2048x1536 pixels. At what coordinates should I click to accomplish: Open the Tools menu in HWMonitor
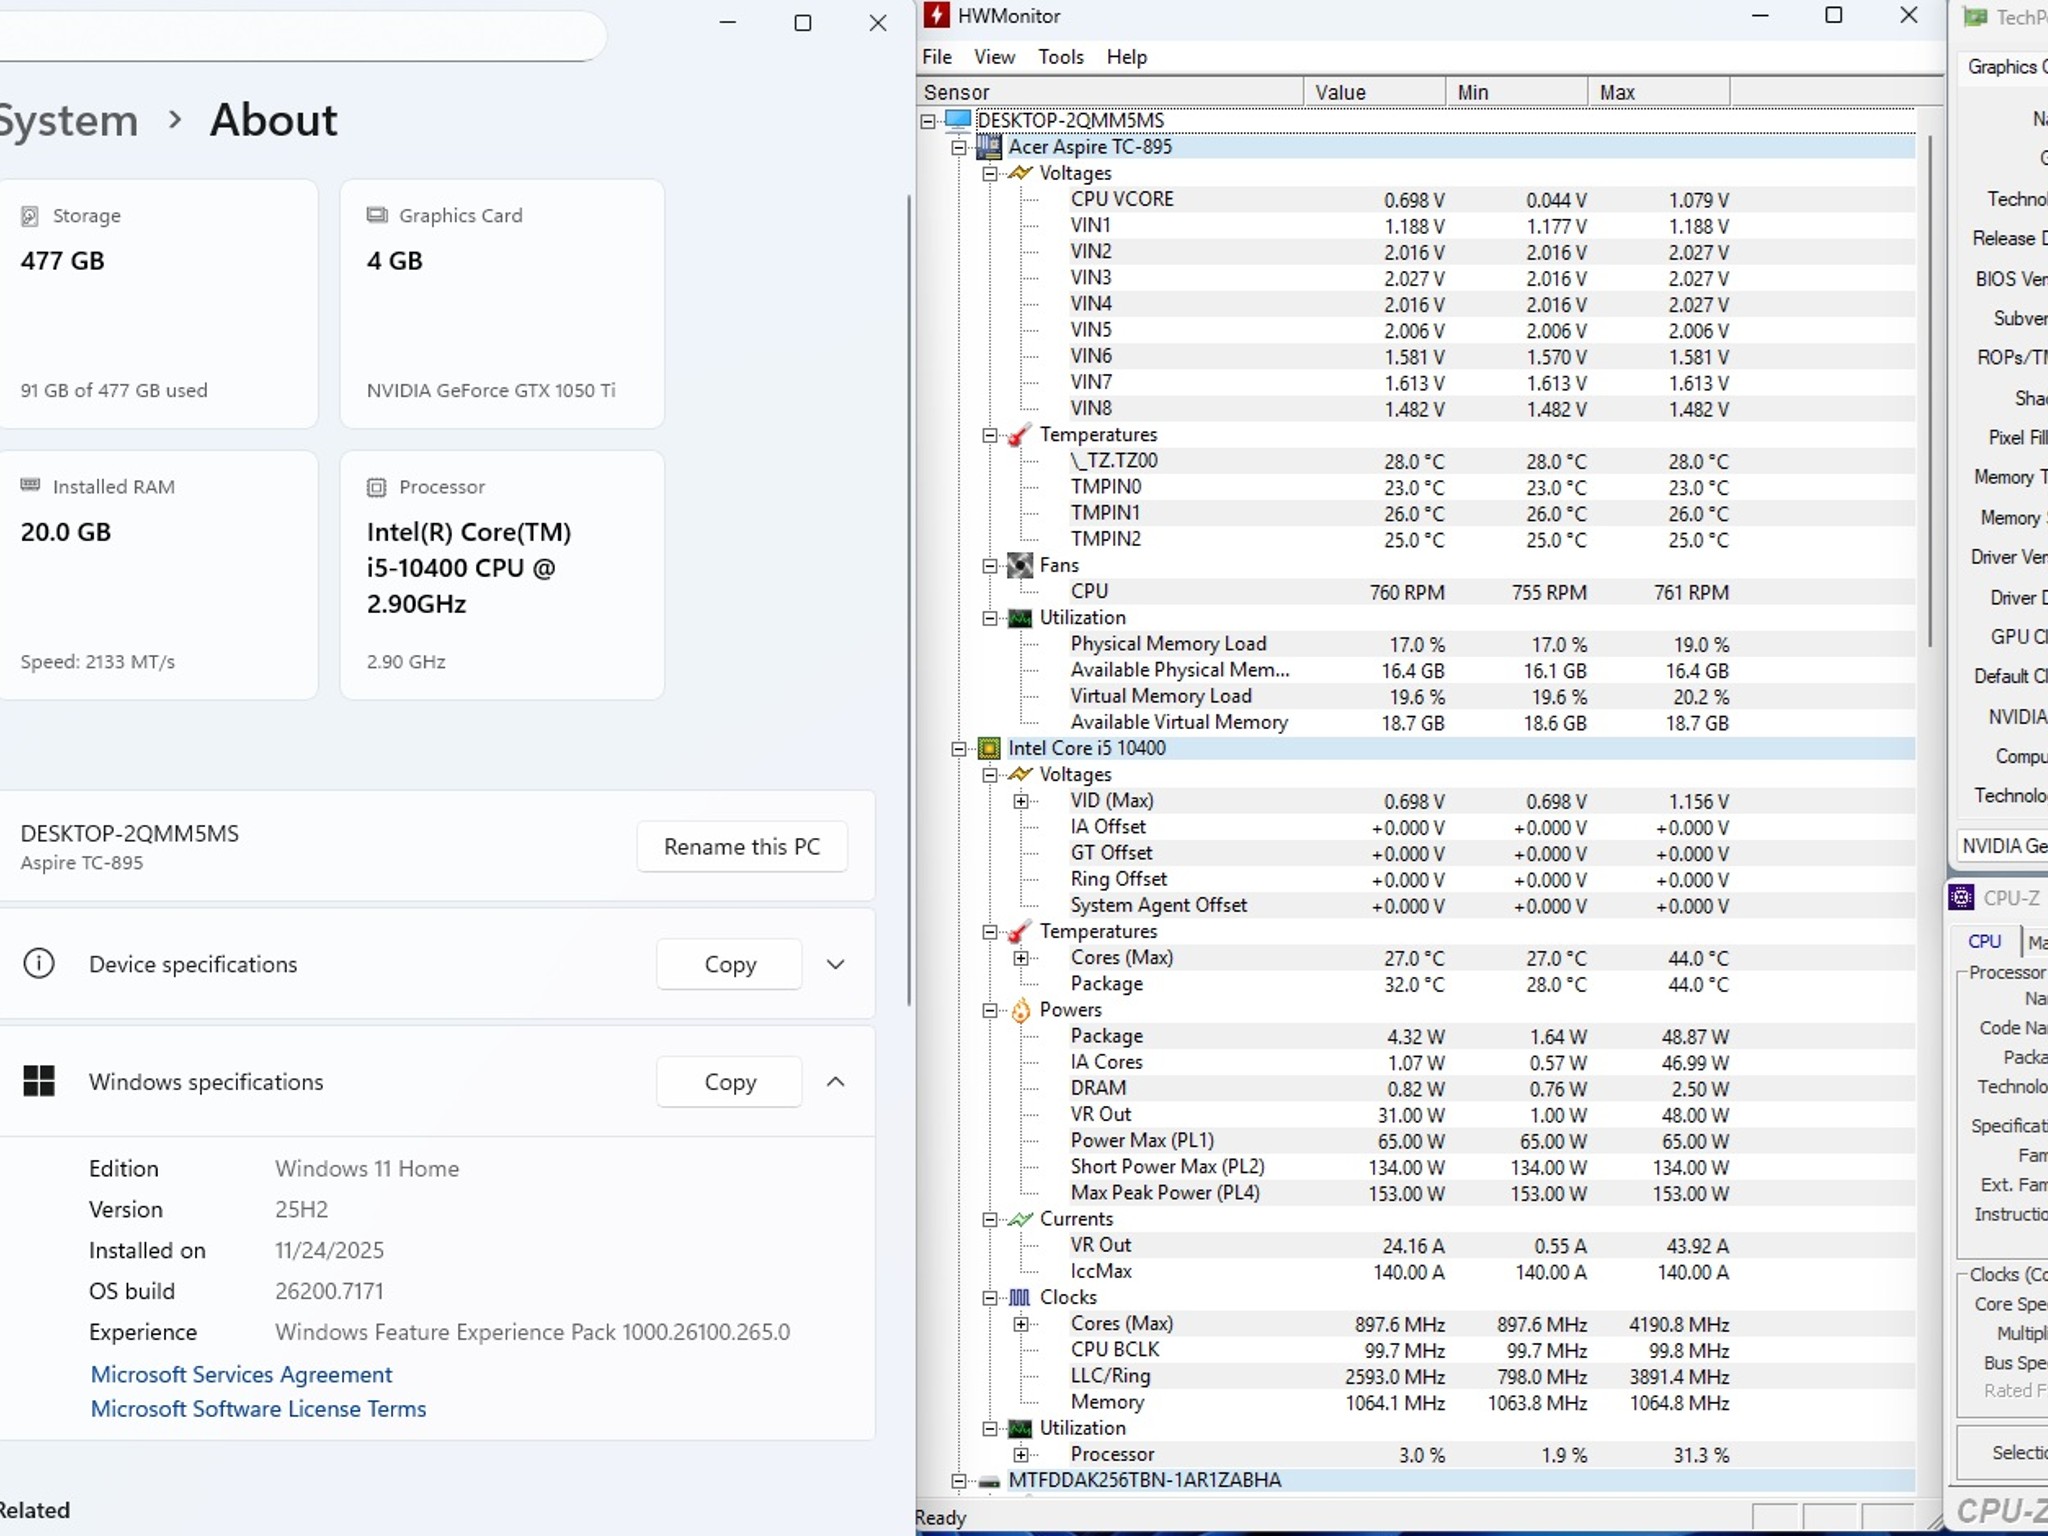(x=1060, y=57)
